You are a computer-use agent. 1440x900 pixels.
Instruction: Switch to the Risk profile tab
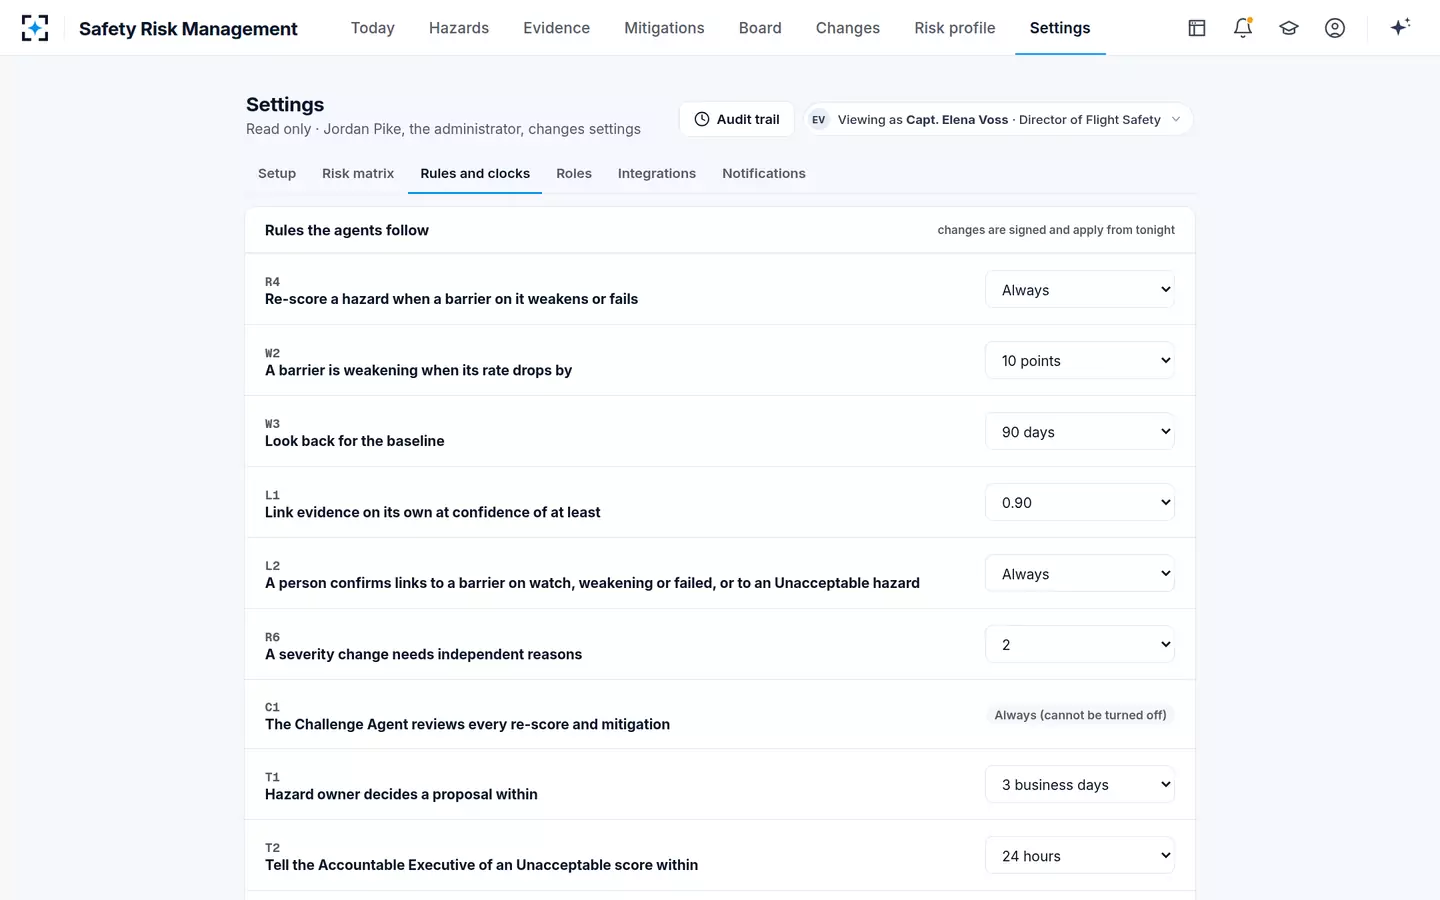955,28
